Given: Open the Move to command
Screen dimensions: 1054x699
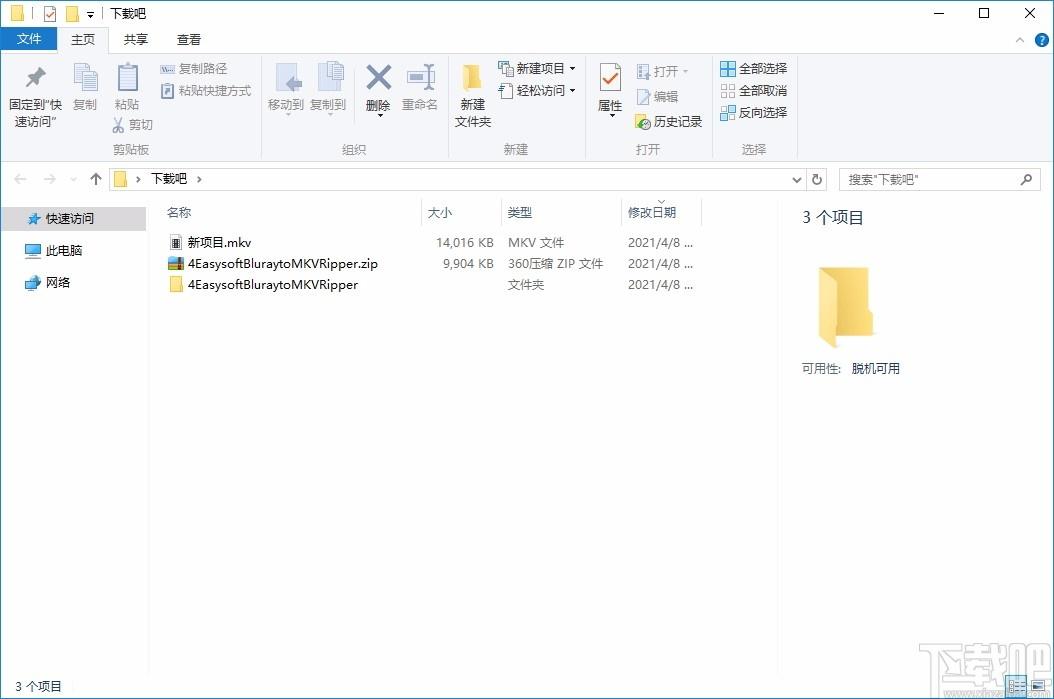Looking at the screenshot, I should click(286, 89).
